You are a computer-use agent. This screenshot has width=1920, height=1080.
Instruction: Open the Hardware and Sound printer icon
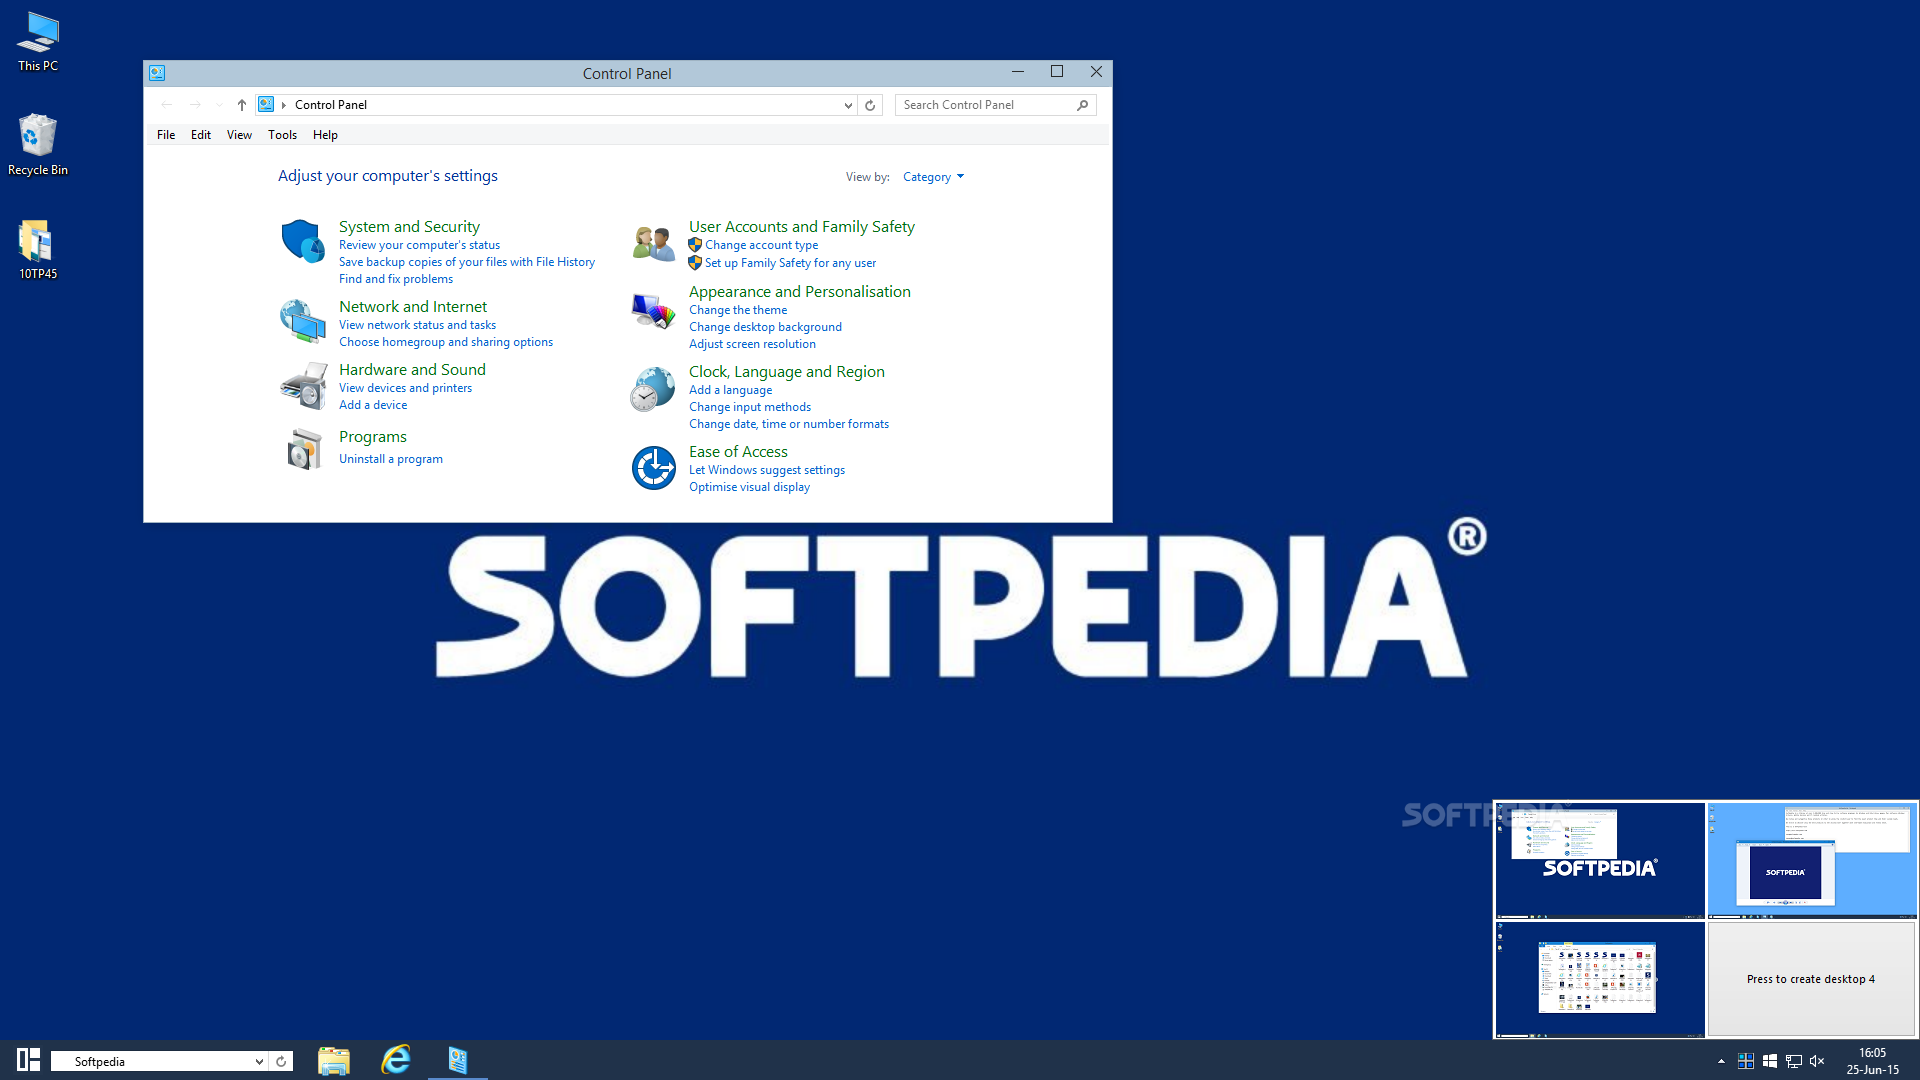tap(303, 386)
